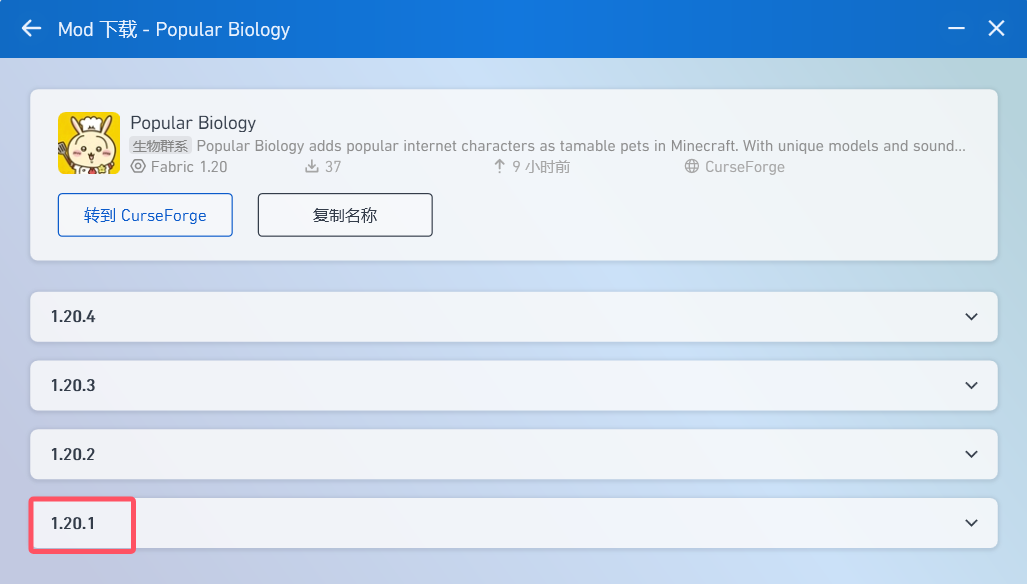The height and width of the screenshot is (584, 1027).
Task: Click the globe icon beside CurseForge source
Action: pos(692,166)
